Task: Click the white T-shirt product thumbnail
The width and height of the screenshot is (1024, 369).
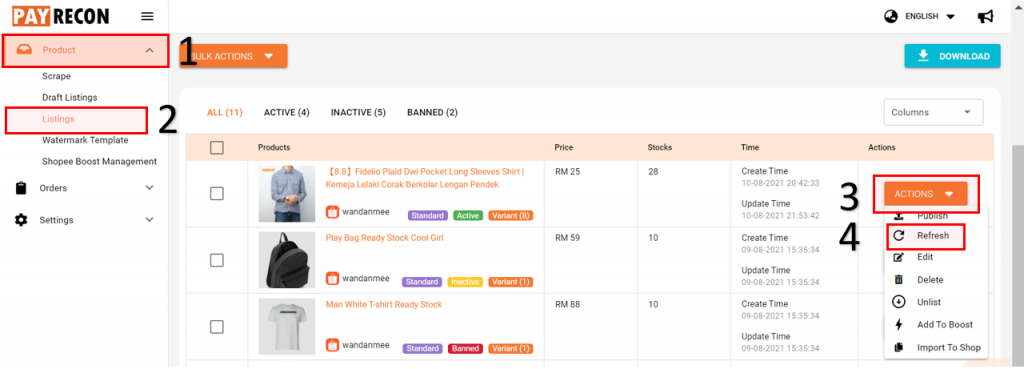Action: point(281,327)
